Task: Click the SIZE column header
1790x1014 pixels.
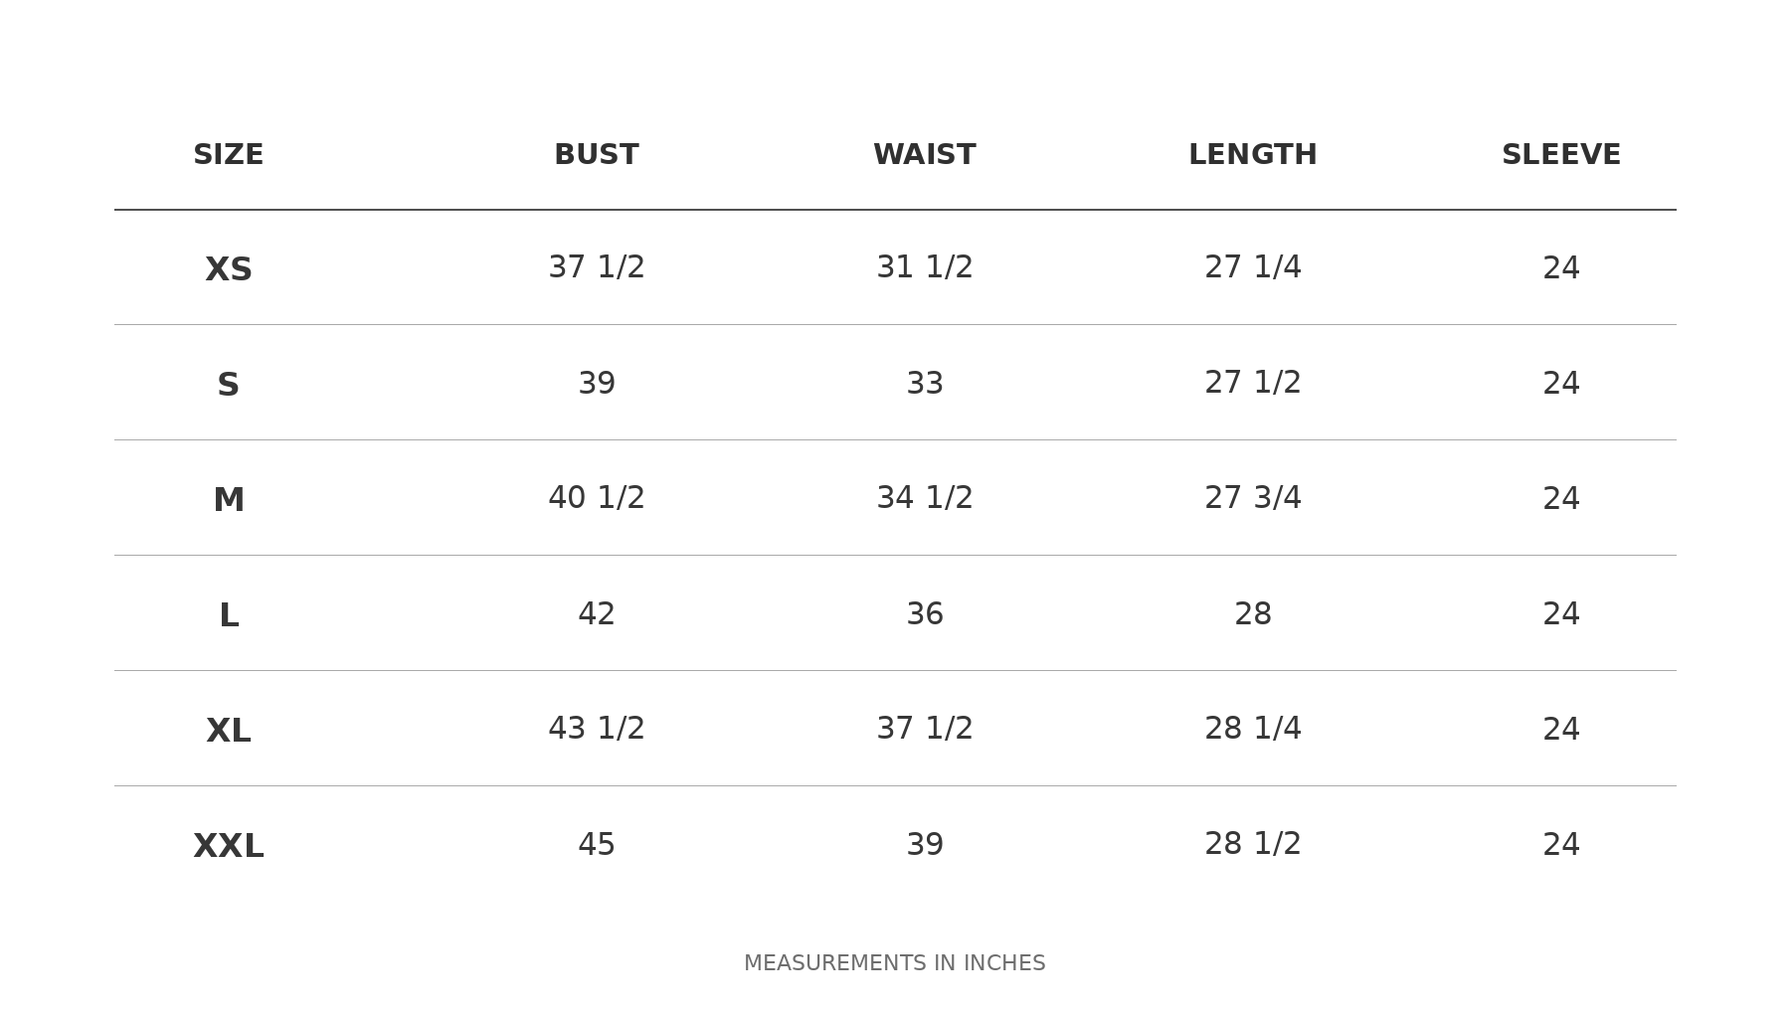Action: click(x=228, y=155)
